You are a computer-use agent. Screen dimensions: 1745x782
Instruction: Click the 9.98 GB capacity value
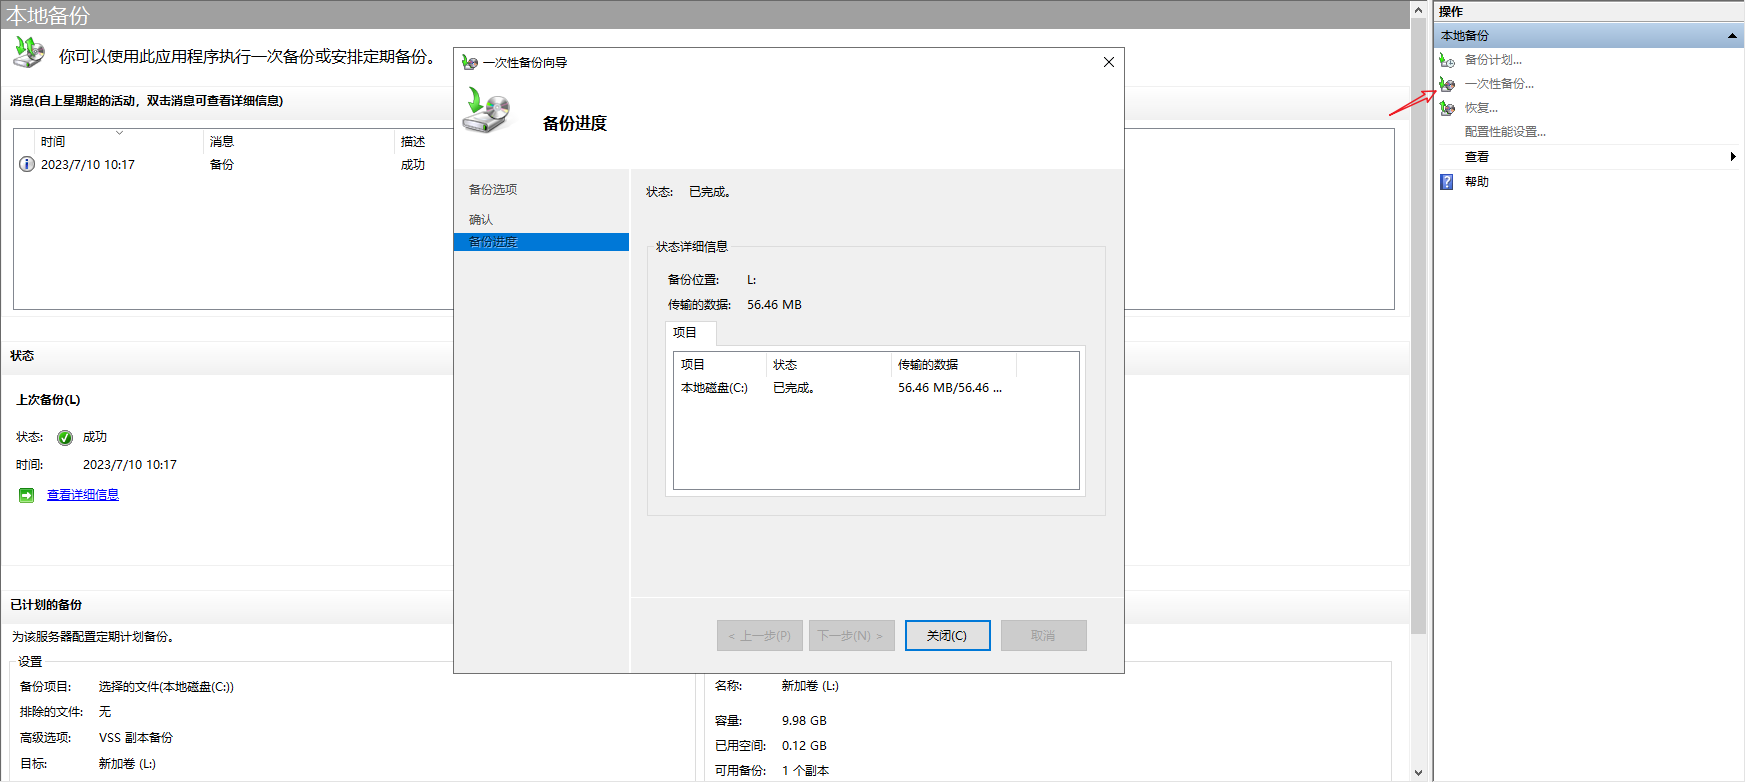[x=804, y=721]
